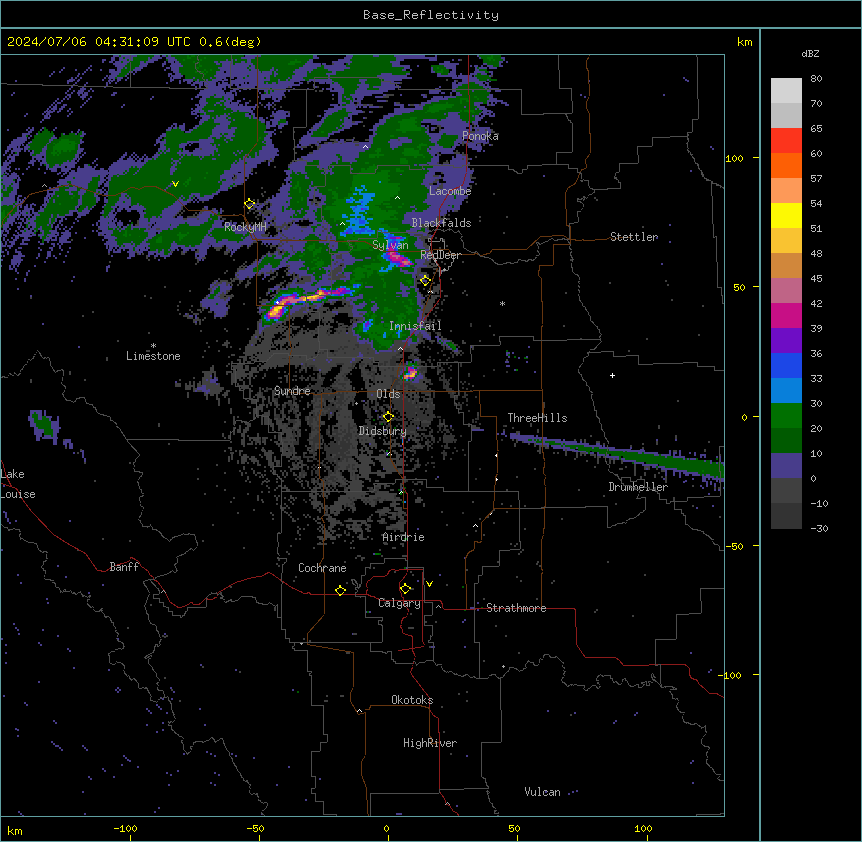
Task: Click the HighRiver label
Action: pos(430,743)
